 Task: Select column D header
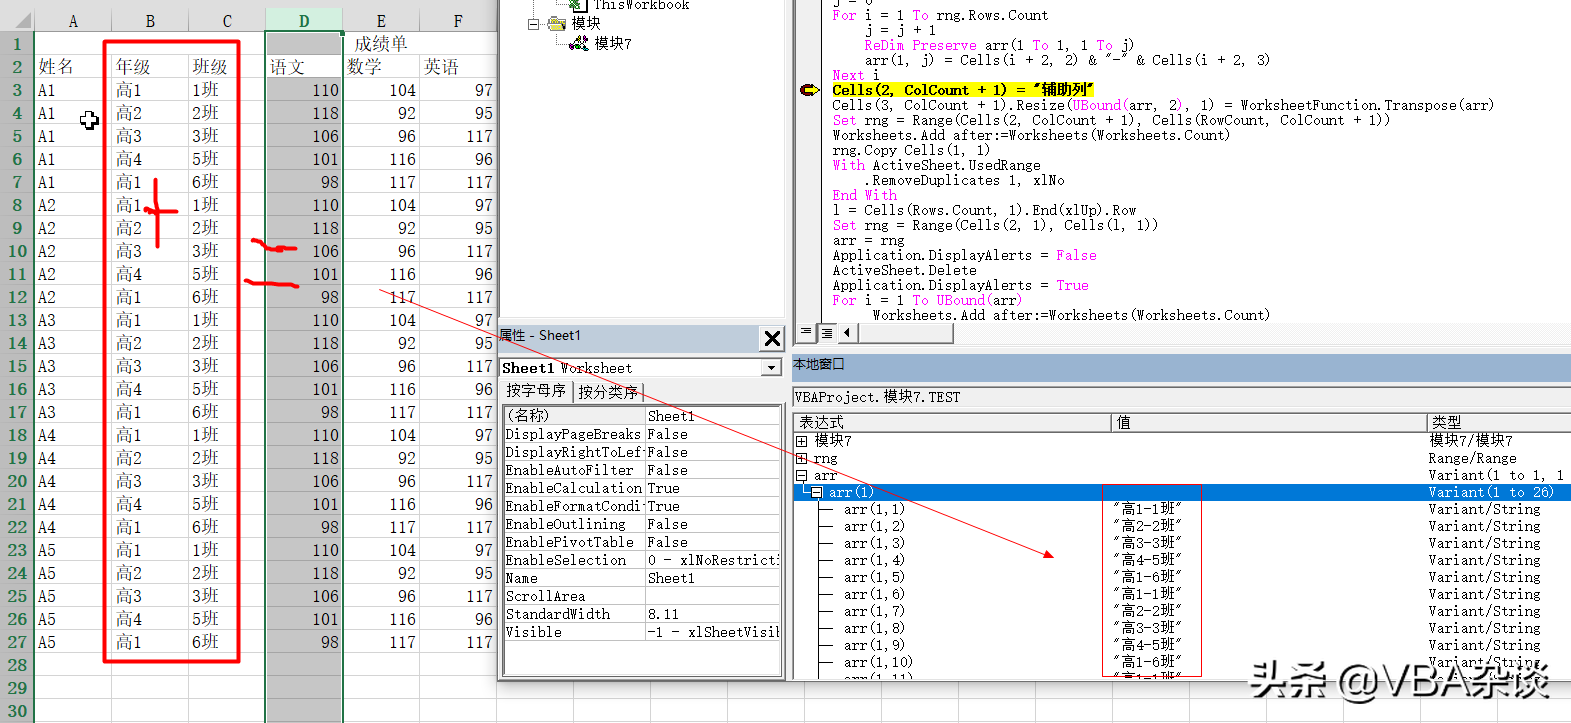pyautogui.click(x=304, y=20)
